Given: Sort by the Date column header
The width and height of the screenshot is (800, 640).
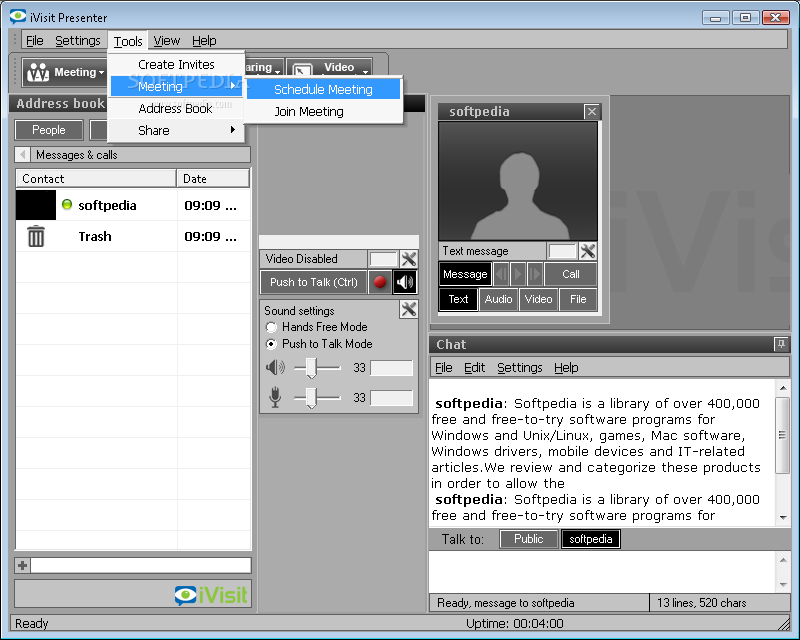Looking at the screenshot, I should [213, 179].
